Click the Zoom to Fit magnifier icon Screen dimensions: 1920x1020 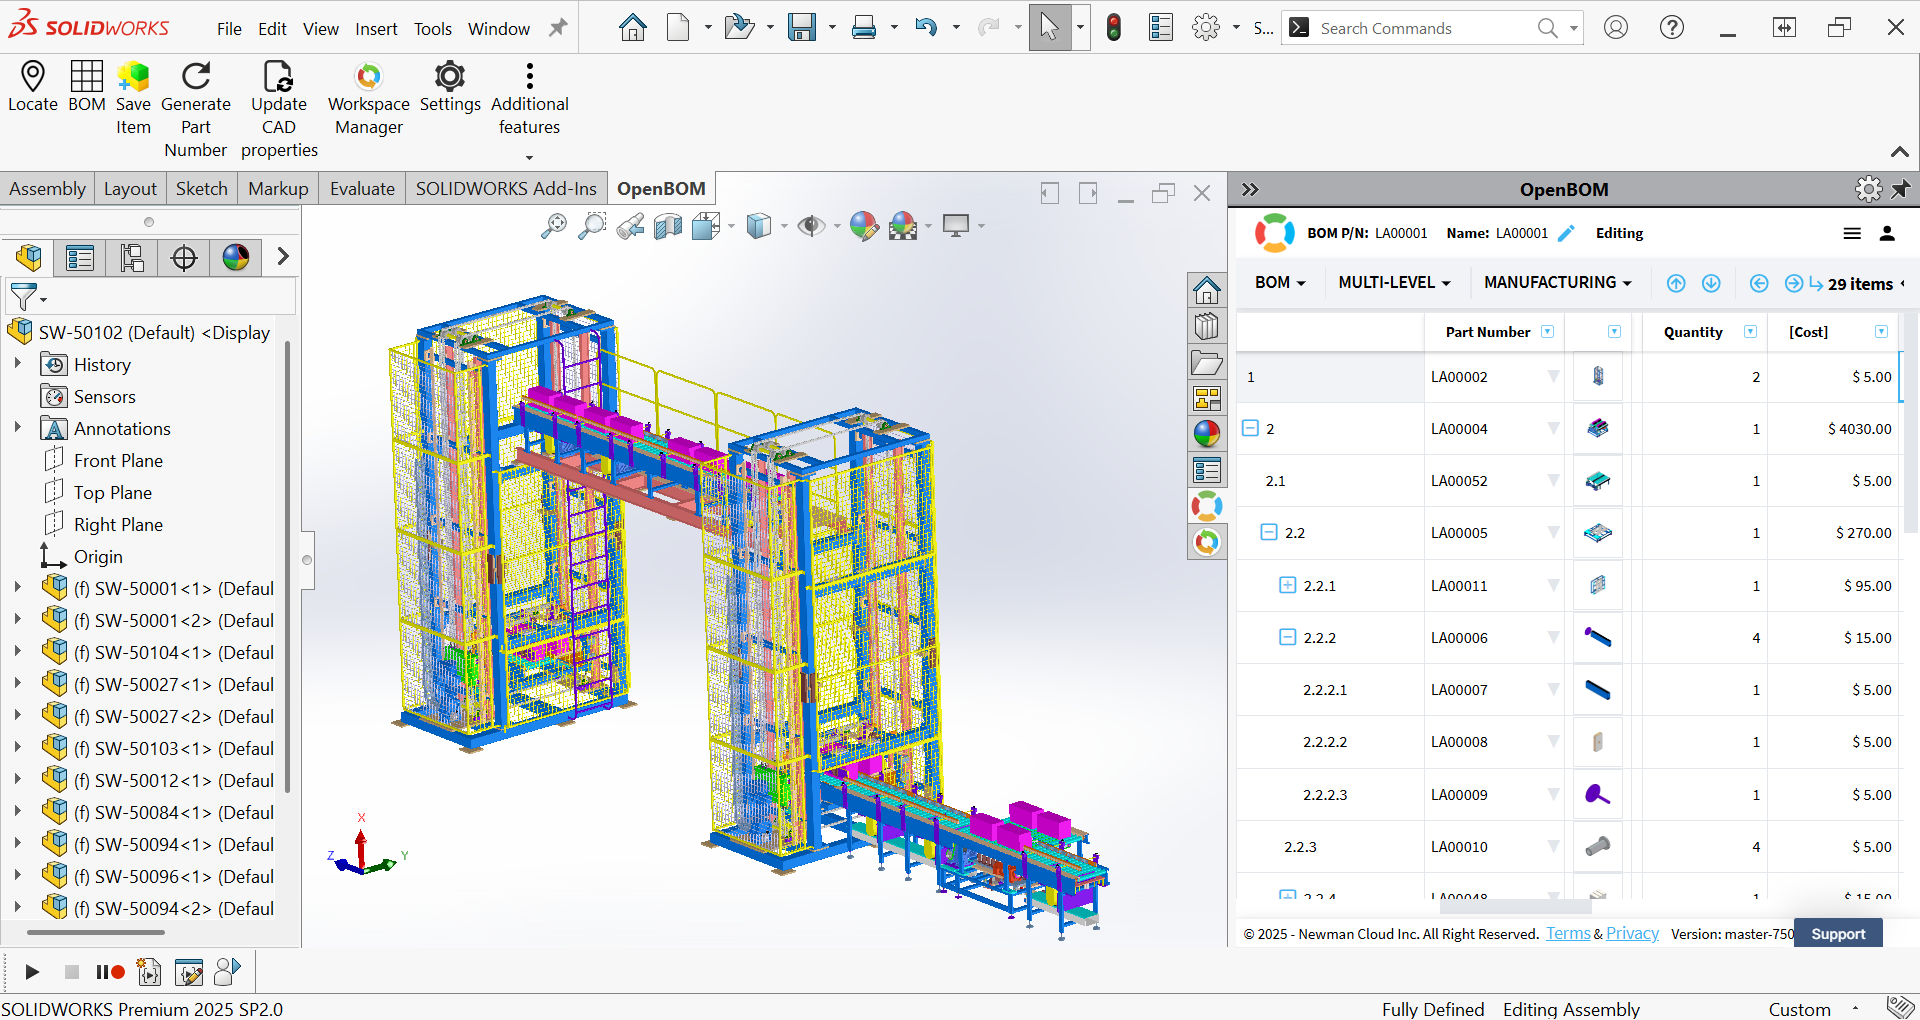pos(553,226)
